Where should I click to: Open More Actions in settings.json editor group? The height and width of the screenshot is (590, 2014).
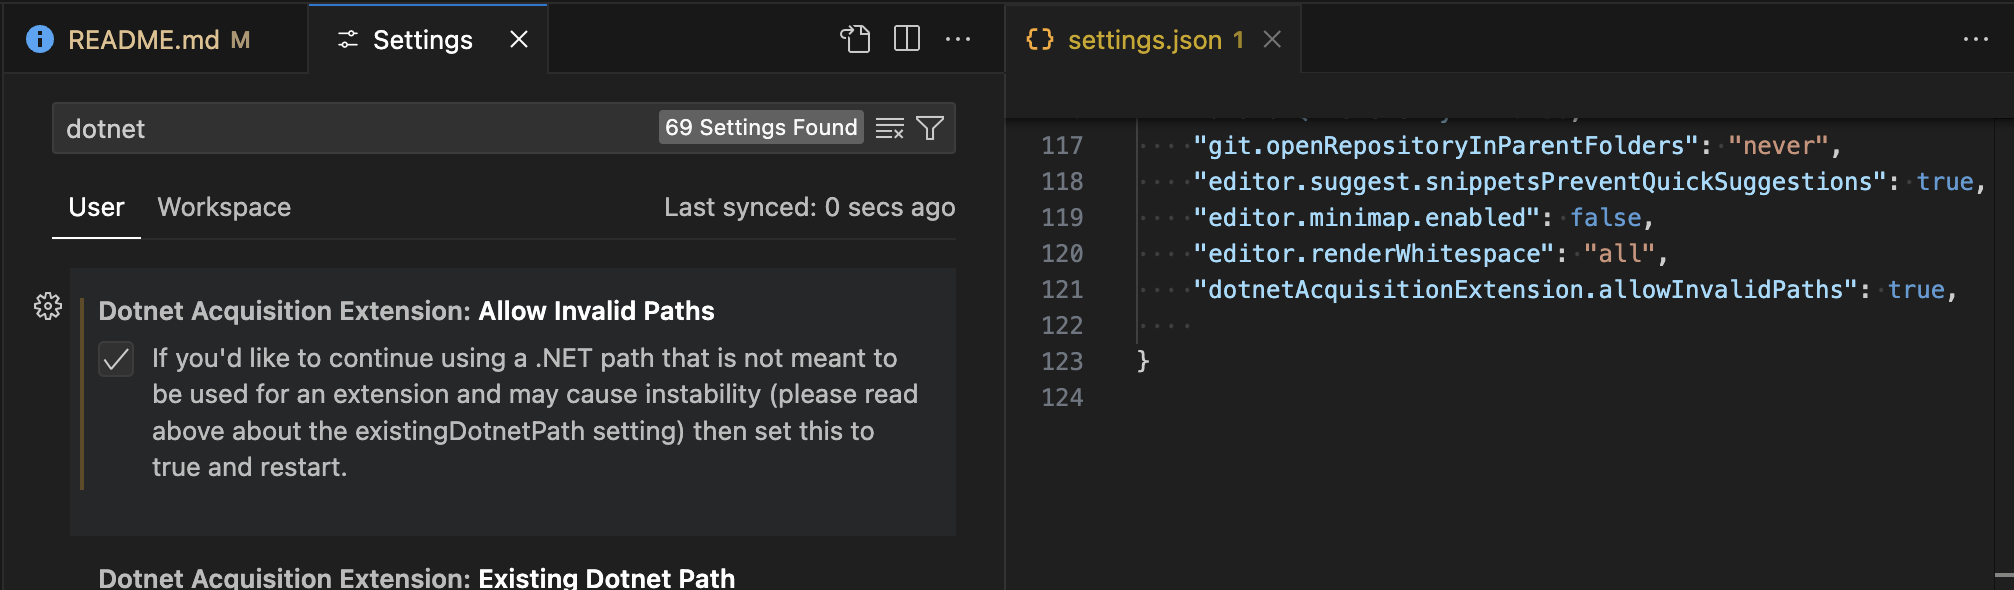[1975, 39]
